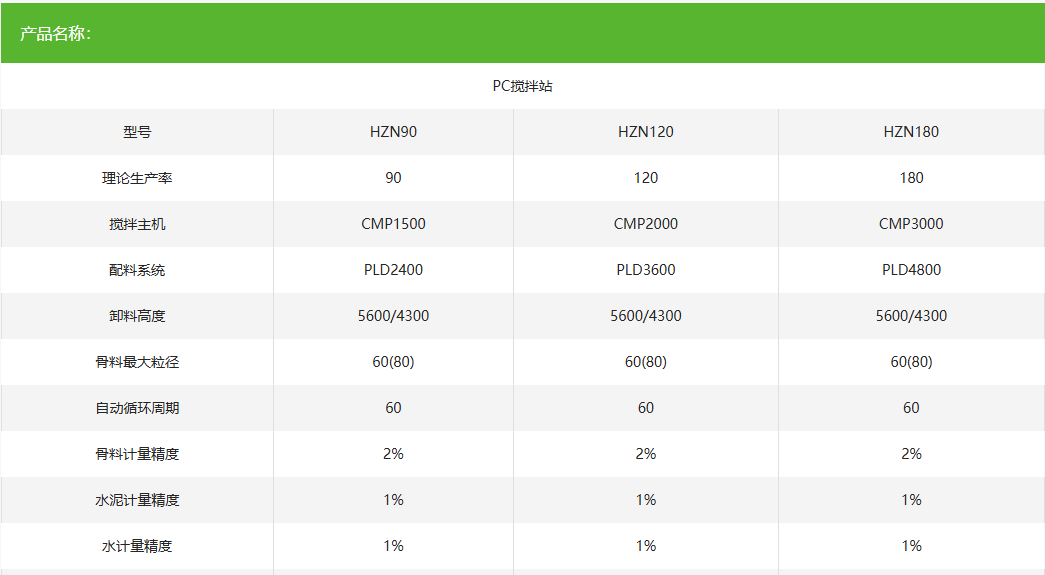Click the PLD2400 batching cell
1045x575 pixels.
click(393, 270)
